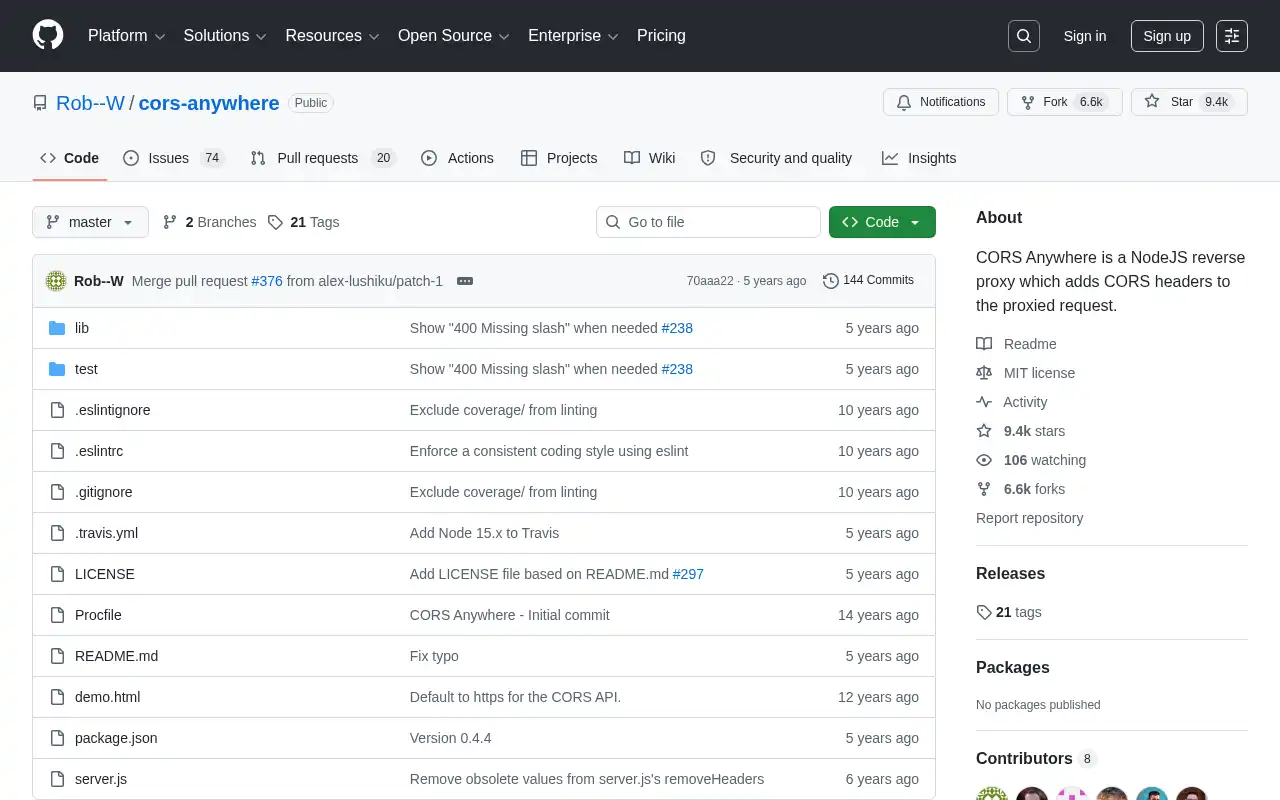Click the file icon next to README.md

point(57,656)
